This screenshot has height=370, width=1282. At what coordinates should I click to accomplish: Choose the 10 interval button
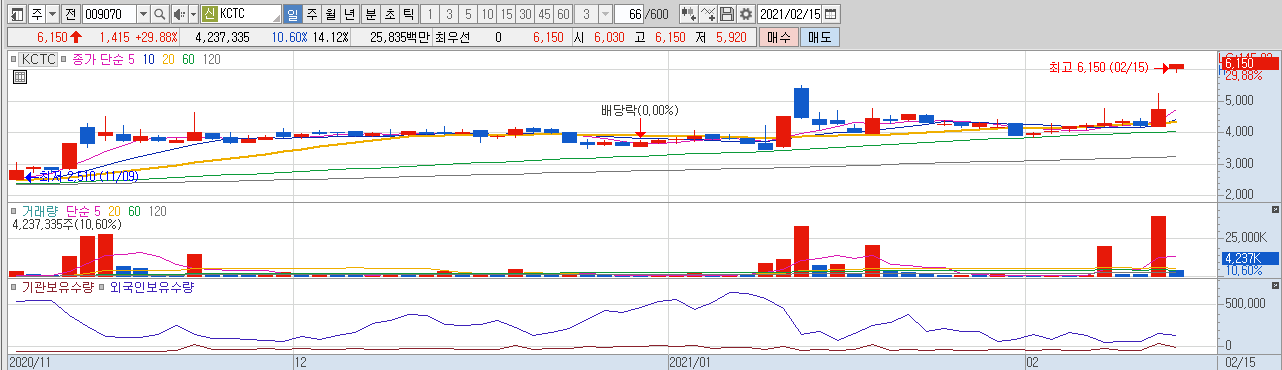click(486, 14)
